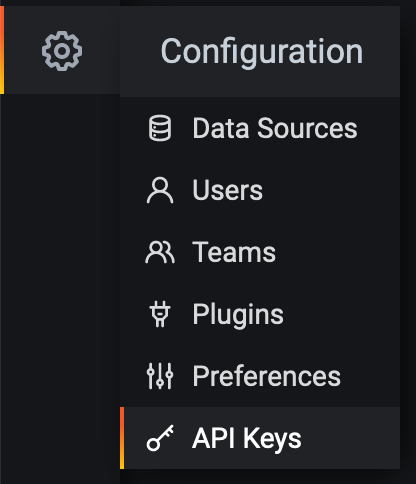Click blank space right of API Keys label

[350, 438]
